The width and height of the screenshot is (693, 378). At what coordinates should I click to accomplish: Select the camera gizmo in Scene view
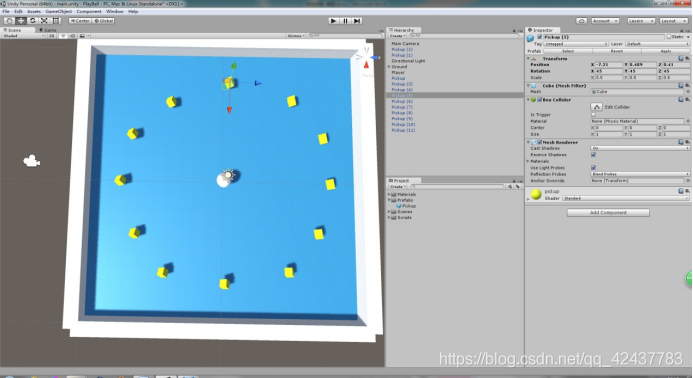(31, 161)
